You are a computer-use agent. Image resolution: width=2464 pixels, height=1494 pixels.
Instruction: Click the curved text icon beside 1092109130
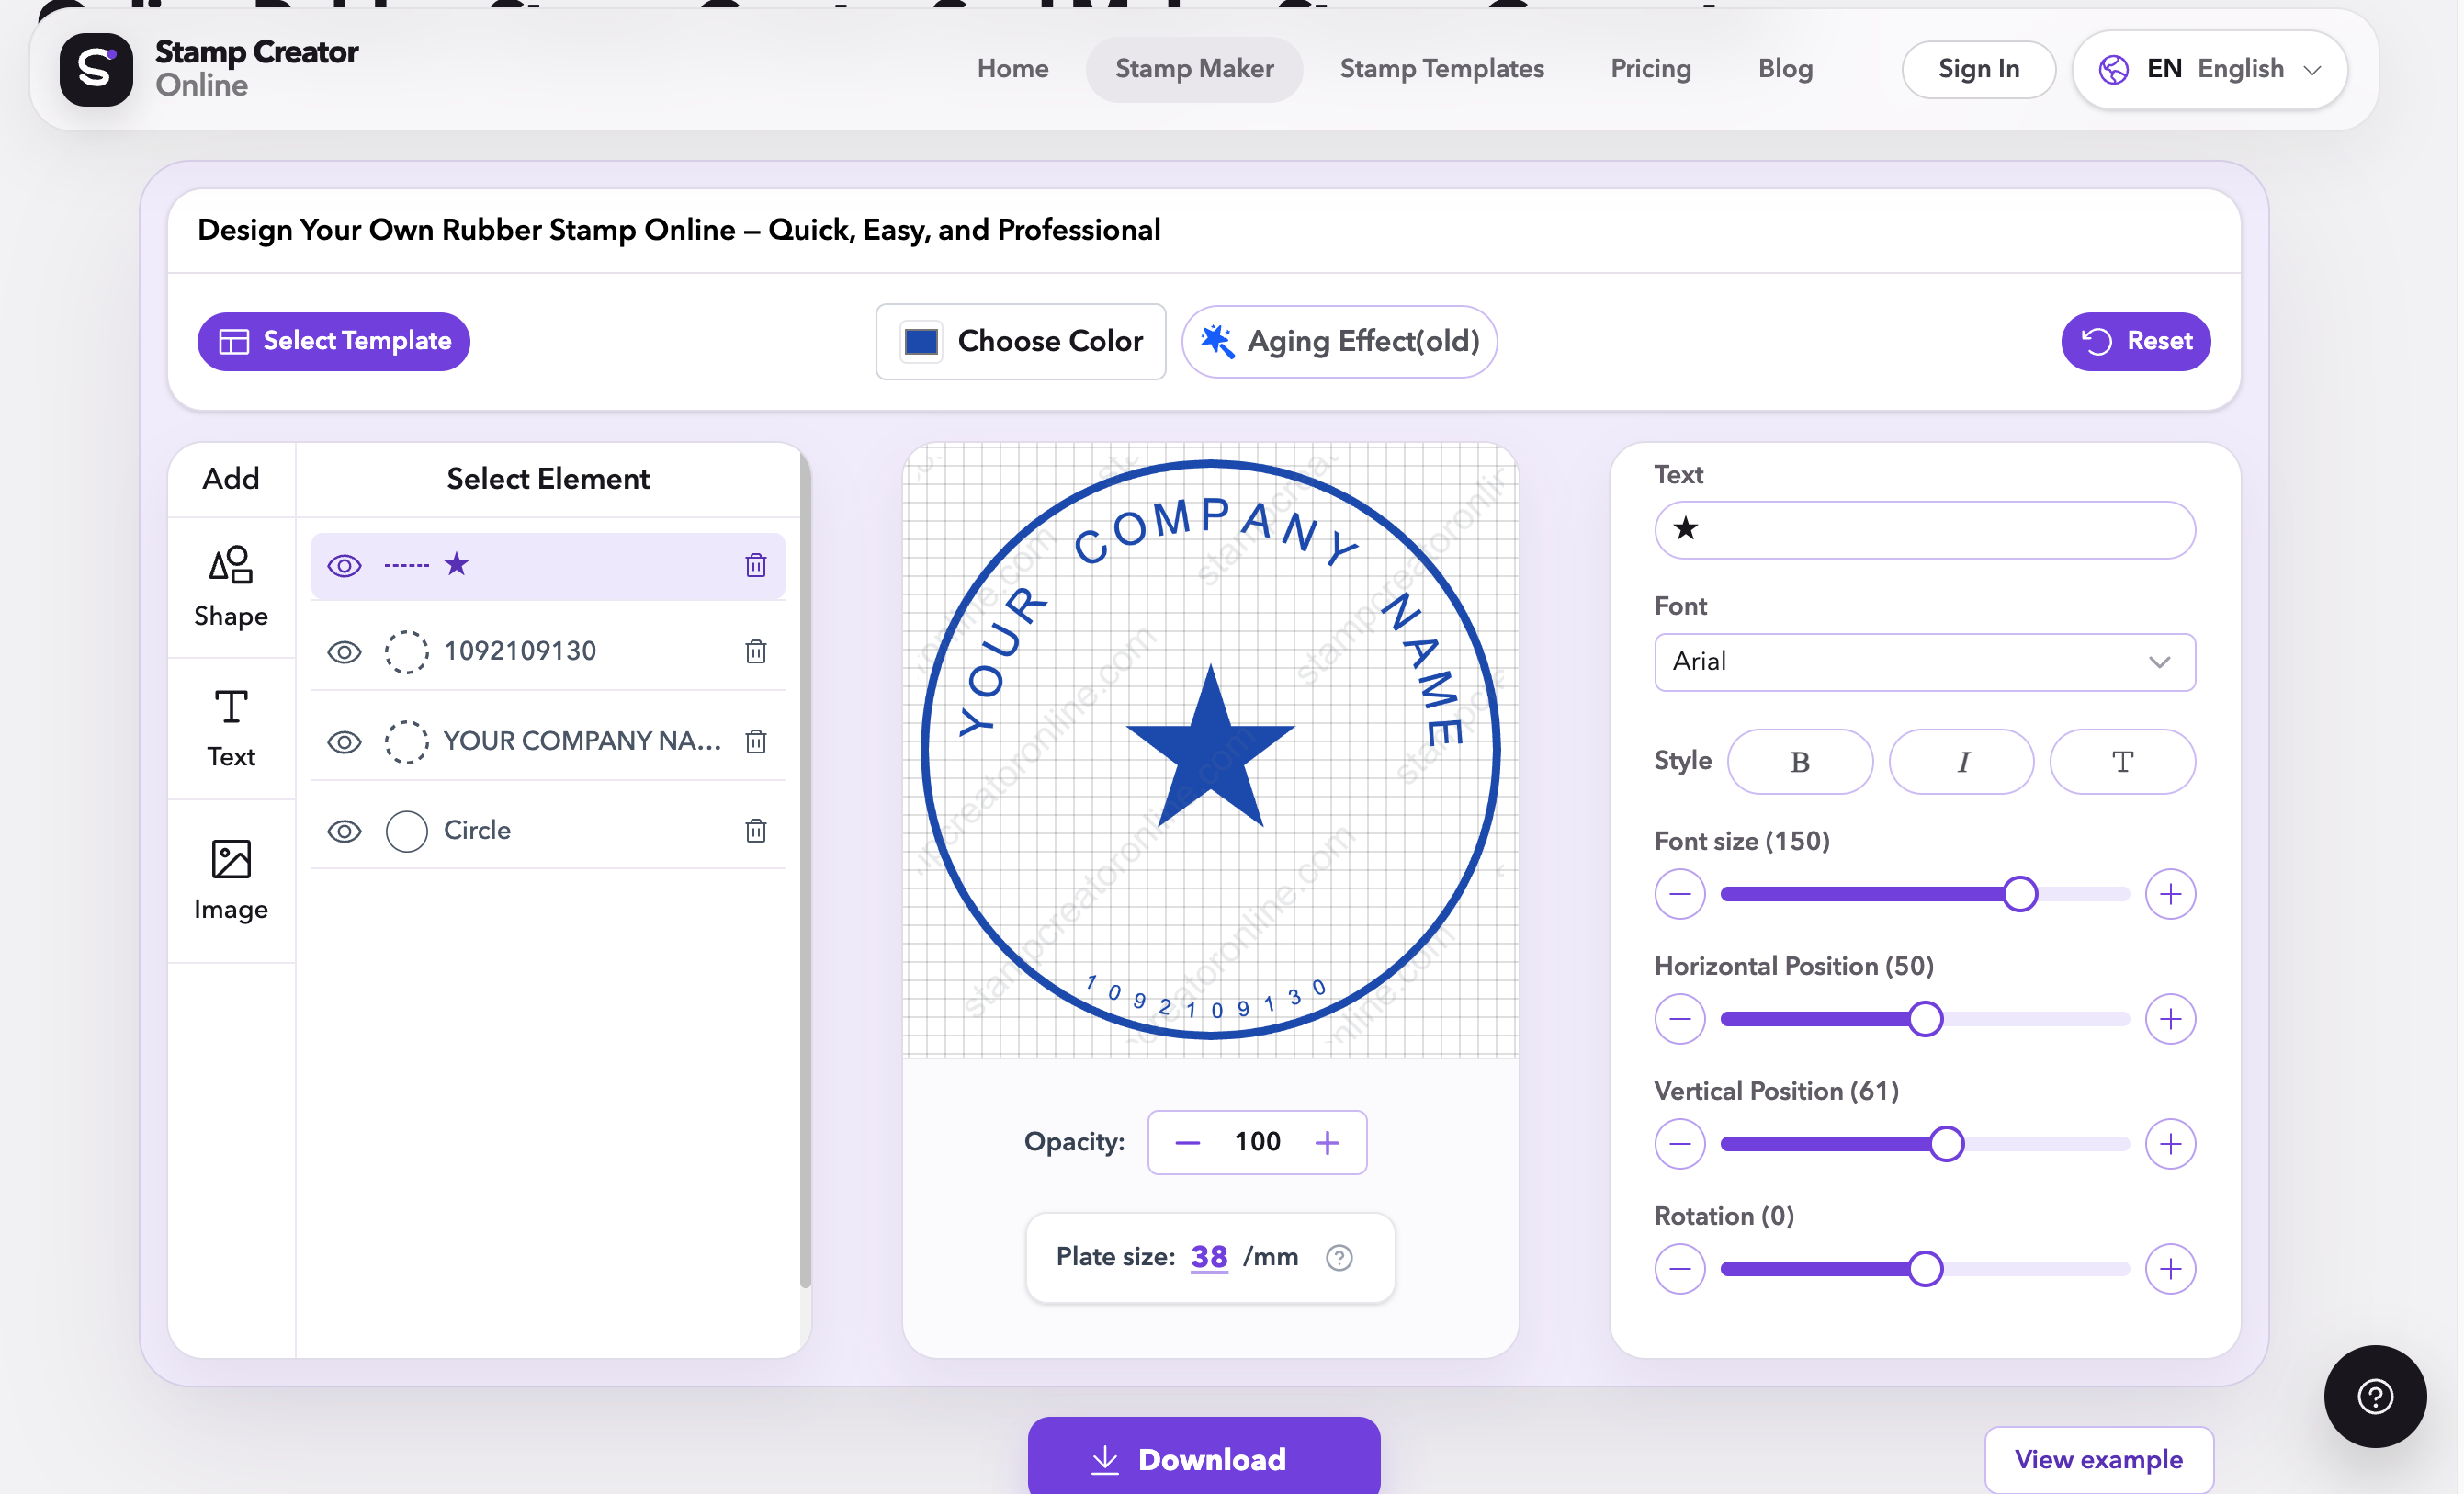[406, 652]
